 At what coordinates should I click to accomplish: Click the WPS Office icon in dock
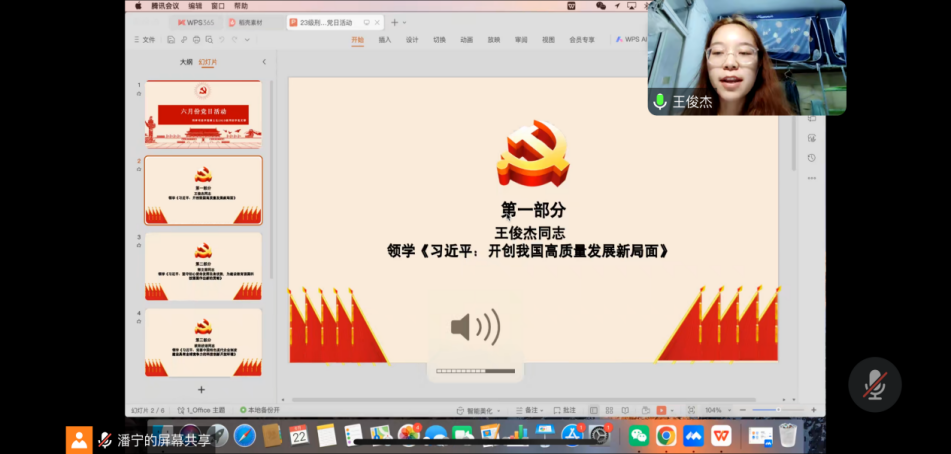(x=721, y=435)
